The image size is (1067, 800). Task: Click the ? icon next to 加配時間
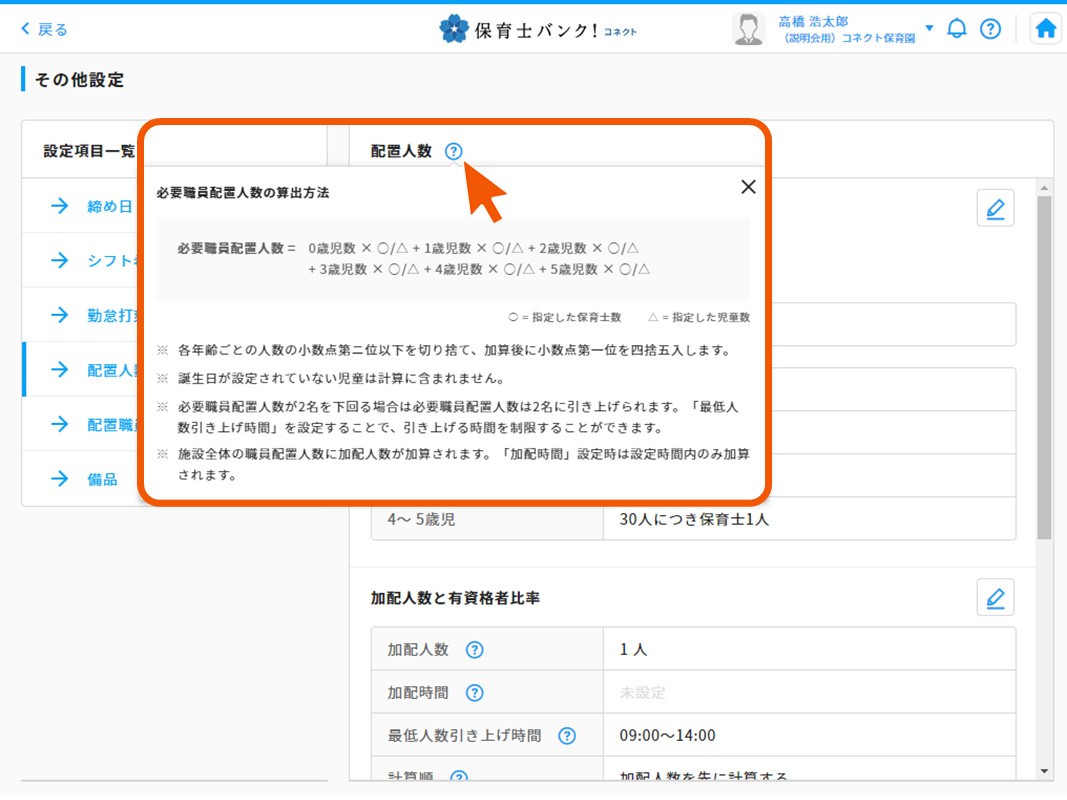[x=474, y=692]
